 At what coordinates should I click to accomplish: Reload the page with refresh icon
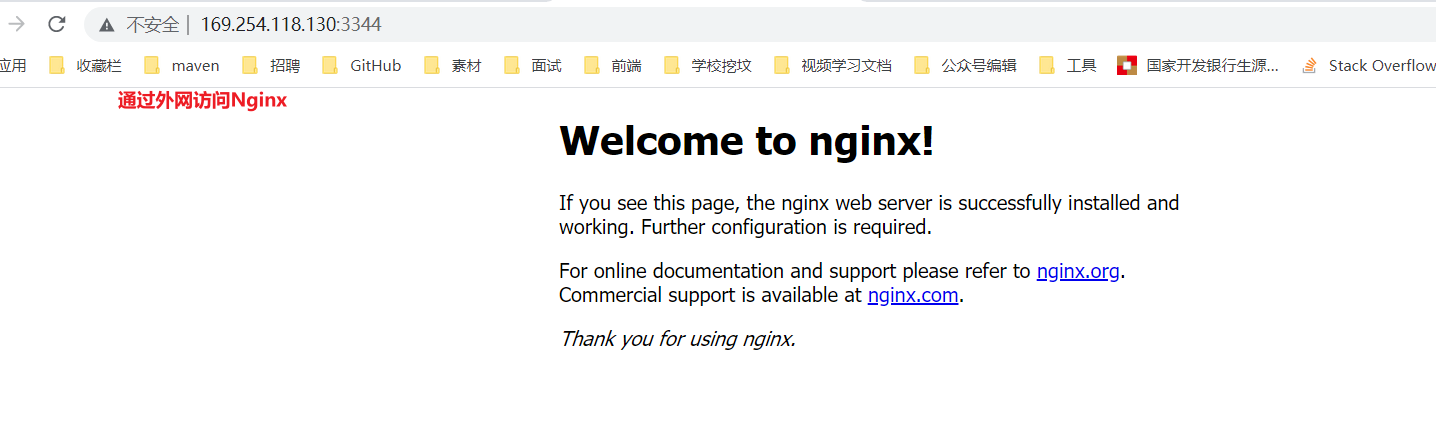[x=57, y=24]
